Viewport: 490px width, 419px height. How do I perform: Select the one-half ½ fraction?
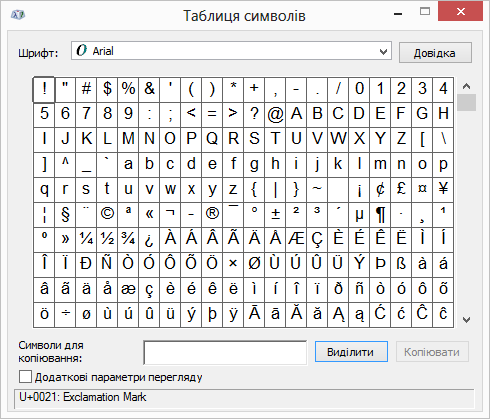(107, 238)
